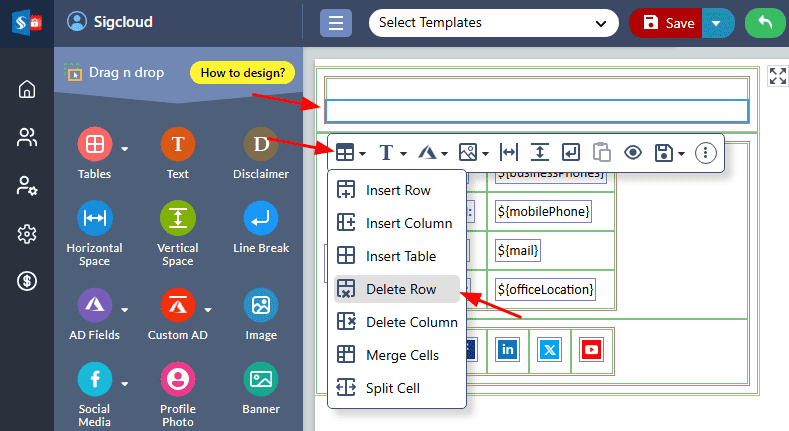This screenshot has height=431, width=789.
Task: Choose the Vertical Space element icon
Action: (x=177, y=219)
